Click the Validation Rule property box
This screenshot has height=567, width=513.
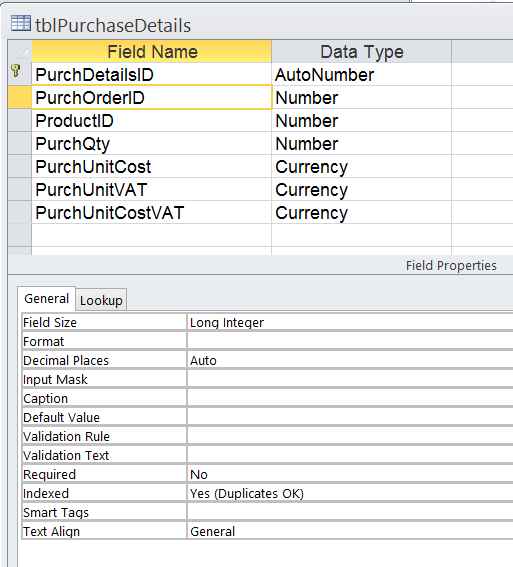click(x=350, y=436)
